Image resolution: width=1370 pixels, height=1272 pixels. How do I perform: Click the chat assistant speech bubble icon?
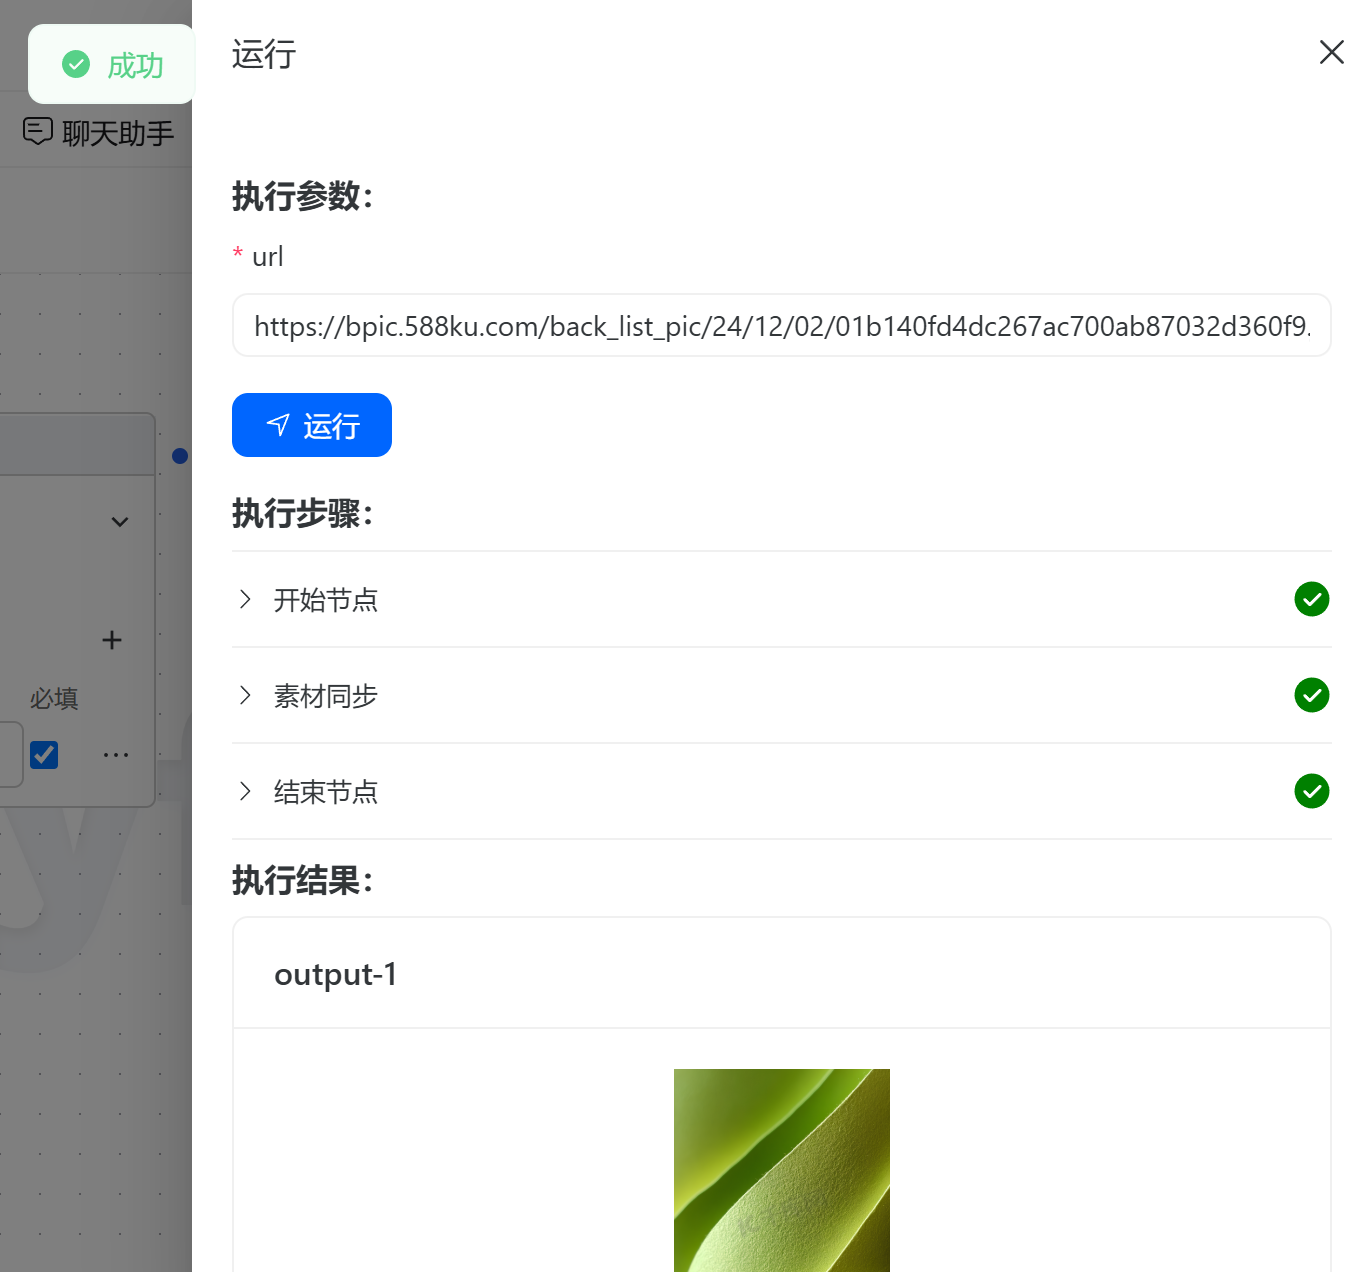pos(38,131)
